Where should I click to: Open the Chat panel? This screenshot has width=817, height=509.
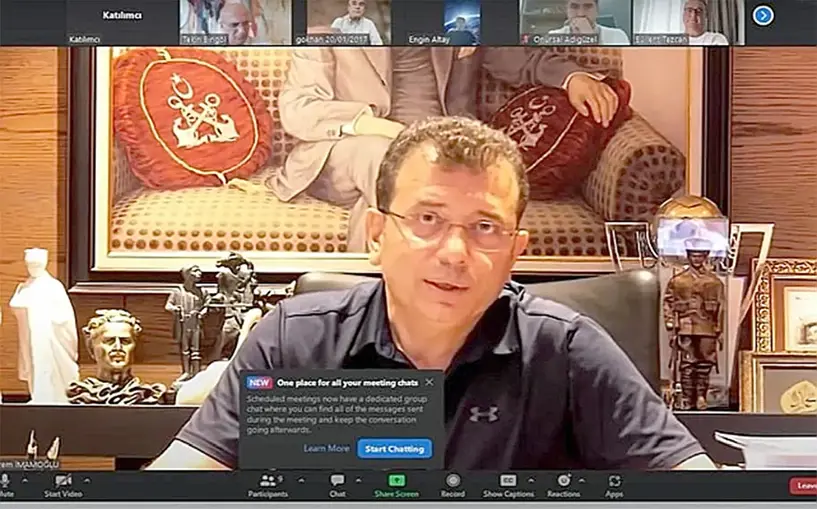tap(337, 484)
